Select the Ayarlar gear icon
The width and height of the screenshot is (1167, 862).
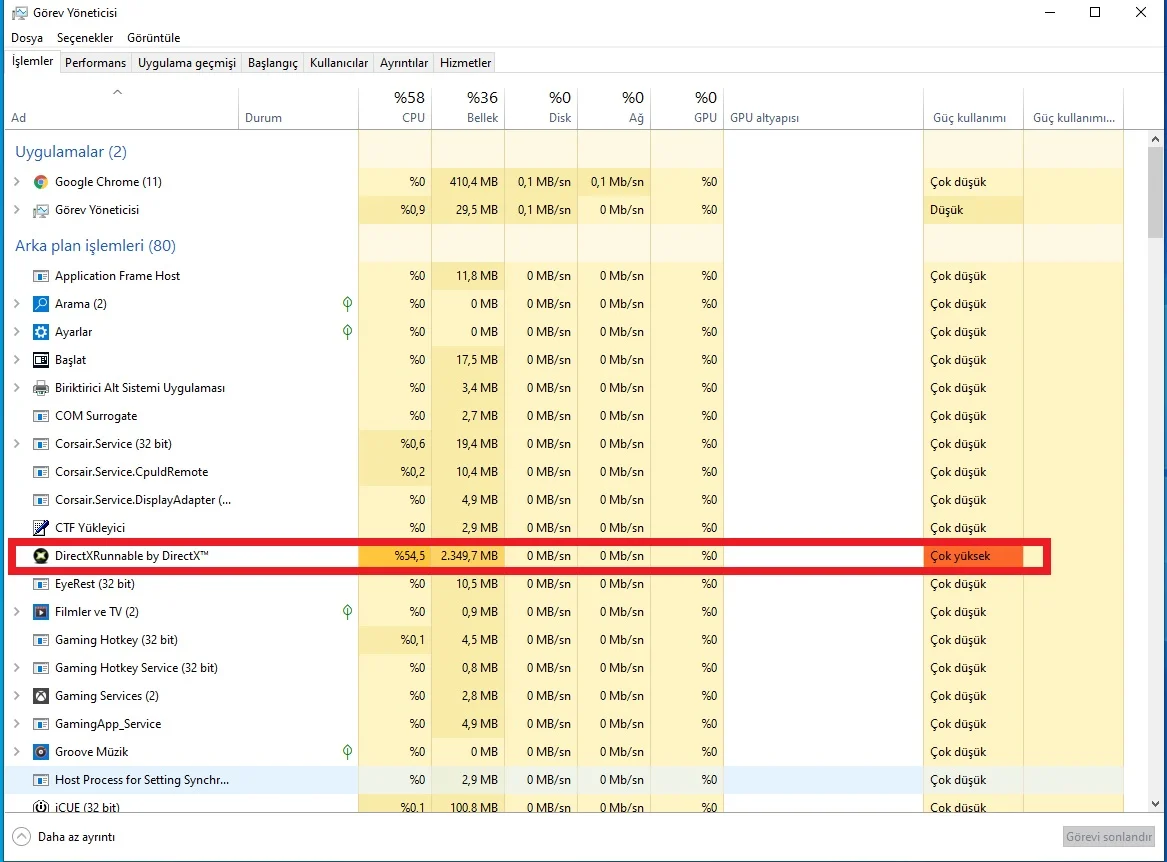click(41, 332)
